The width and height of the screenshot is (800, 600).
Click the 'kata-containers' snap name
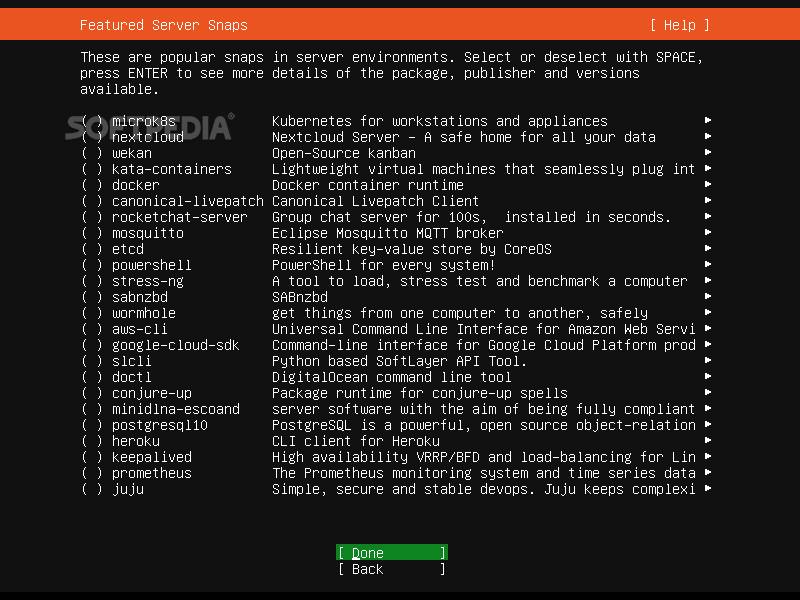(172, 169)
